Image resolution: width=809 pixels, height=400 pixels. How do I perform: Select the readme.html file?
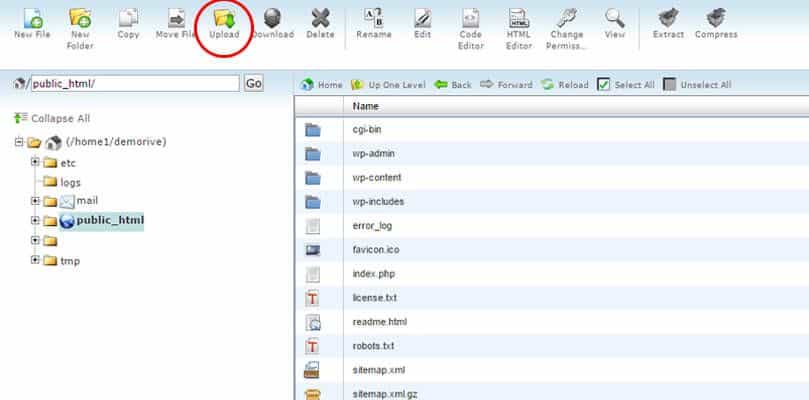pyautogui.click(x=552, y=322)
